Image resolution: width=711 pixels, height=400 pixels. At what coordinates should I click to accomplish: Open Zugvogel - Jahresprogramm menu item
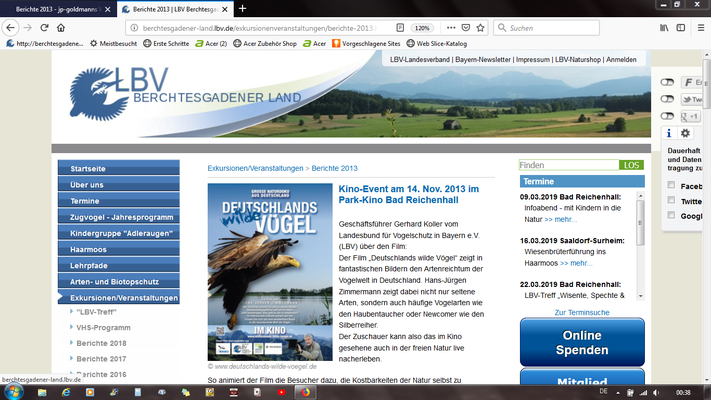click(119, 216)
